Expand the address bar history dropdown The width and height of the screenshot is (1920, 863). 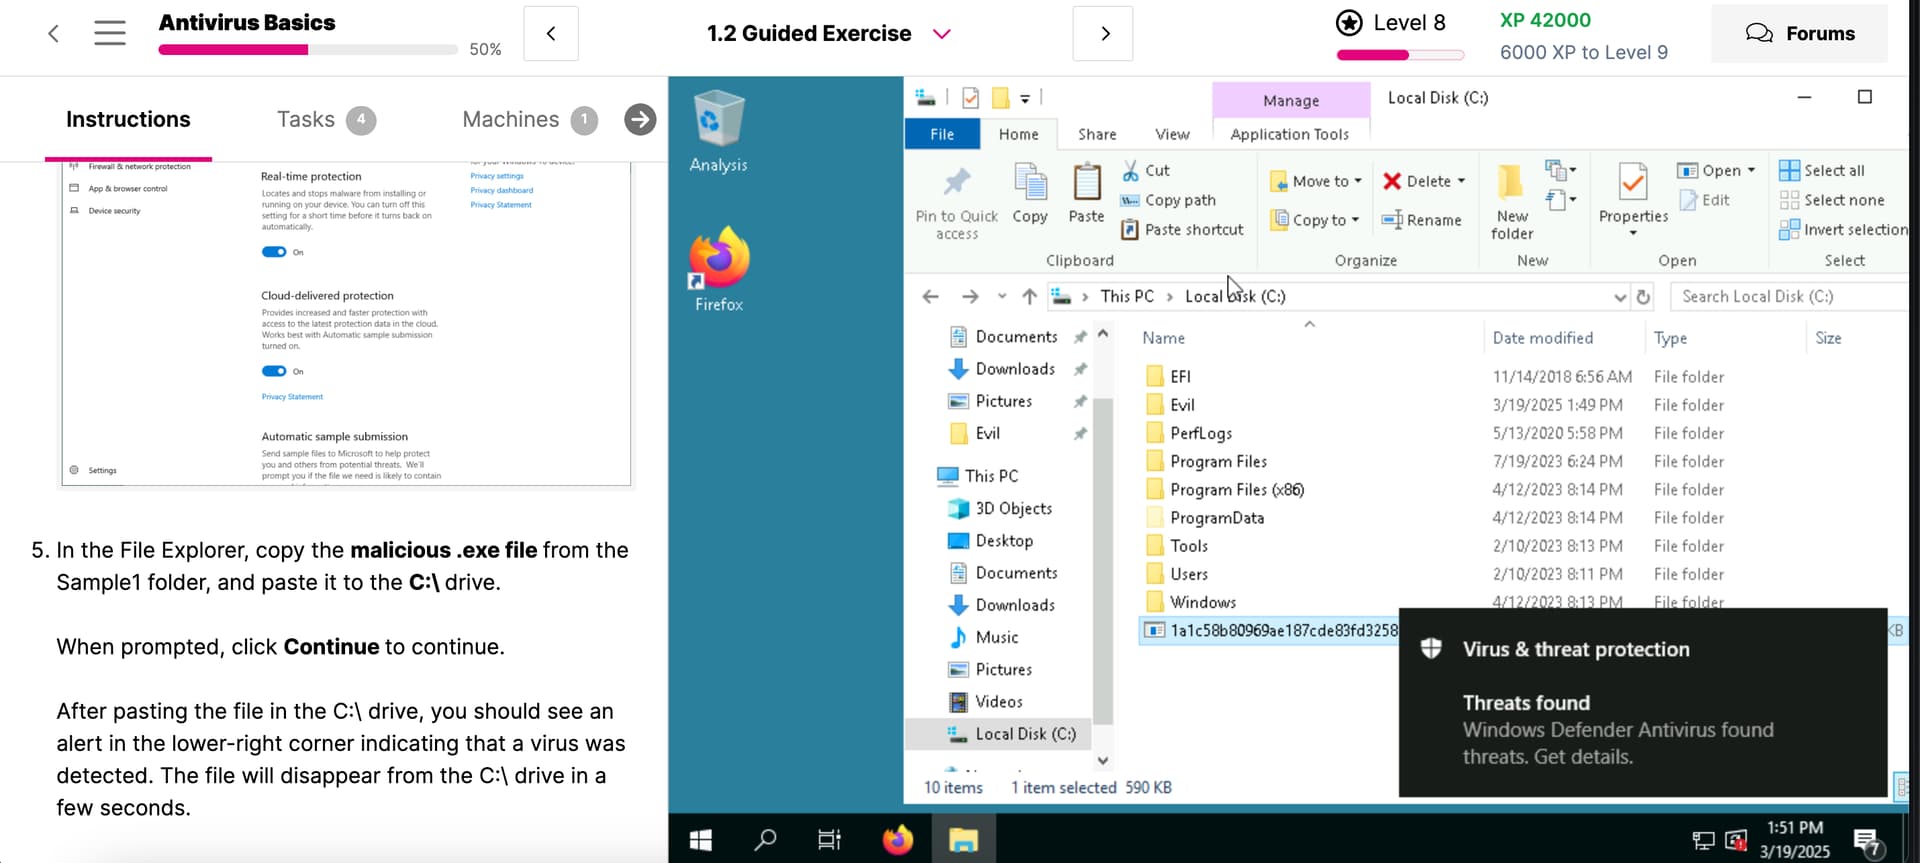[1620, 297]
